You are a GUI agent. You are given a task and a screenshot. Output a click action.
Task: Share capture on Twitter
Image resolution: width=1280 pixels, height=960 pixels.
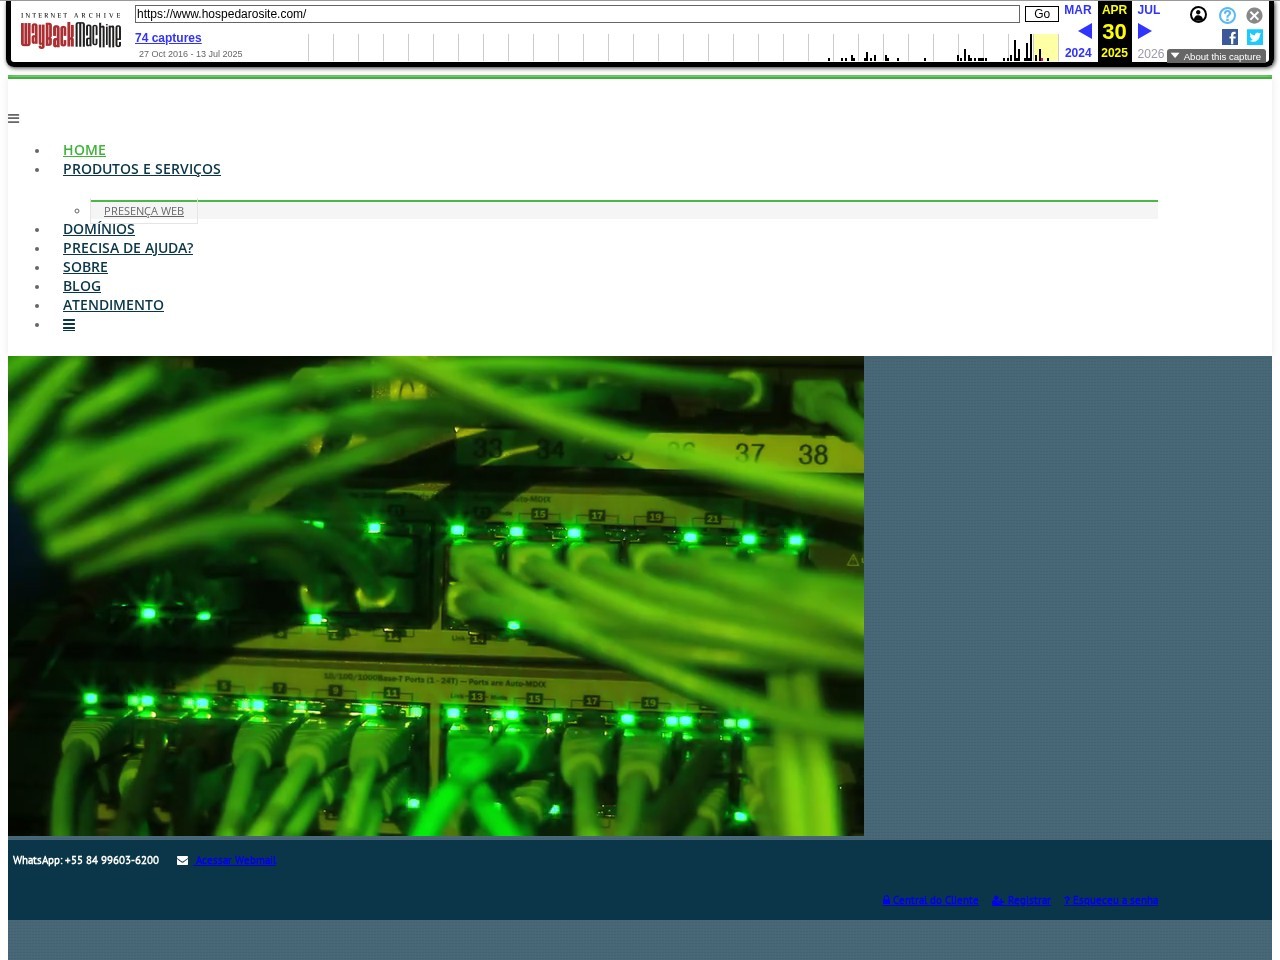click(1255, 37)
